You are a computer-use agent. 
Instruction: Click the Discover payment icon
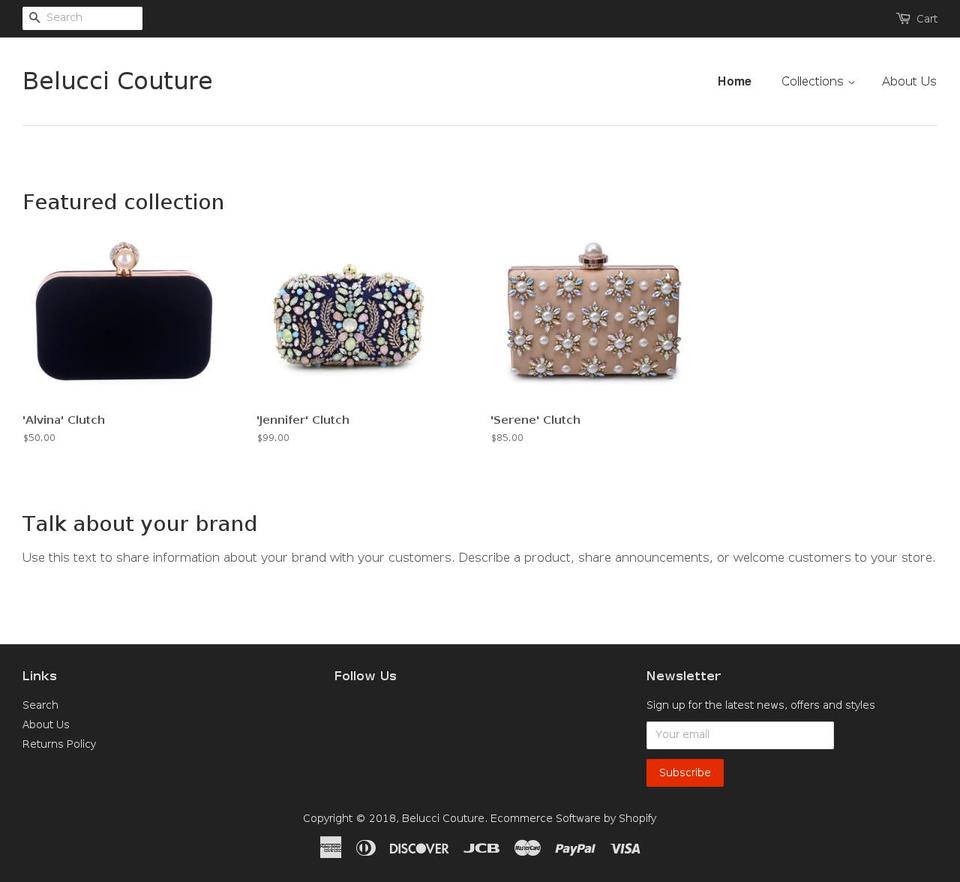tap(419, 848)
